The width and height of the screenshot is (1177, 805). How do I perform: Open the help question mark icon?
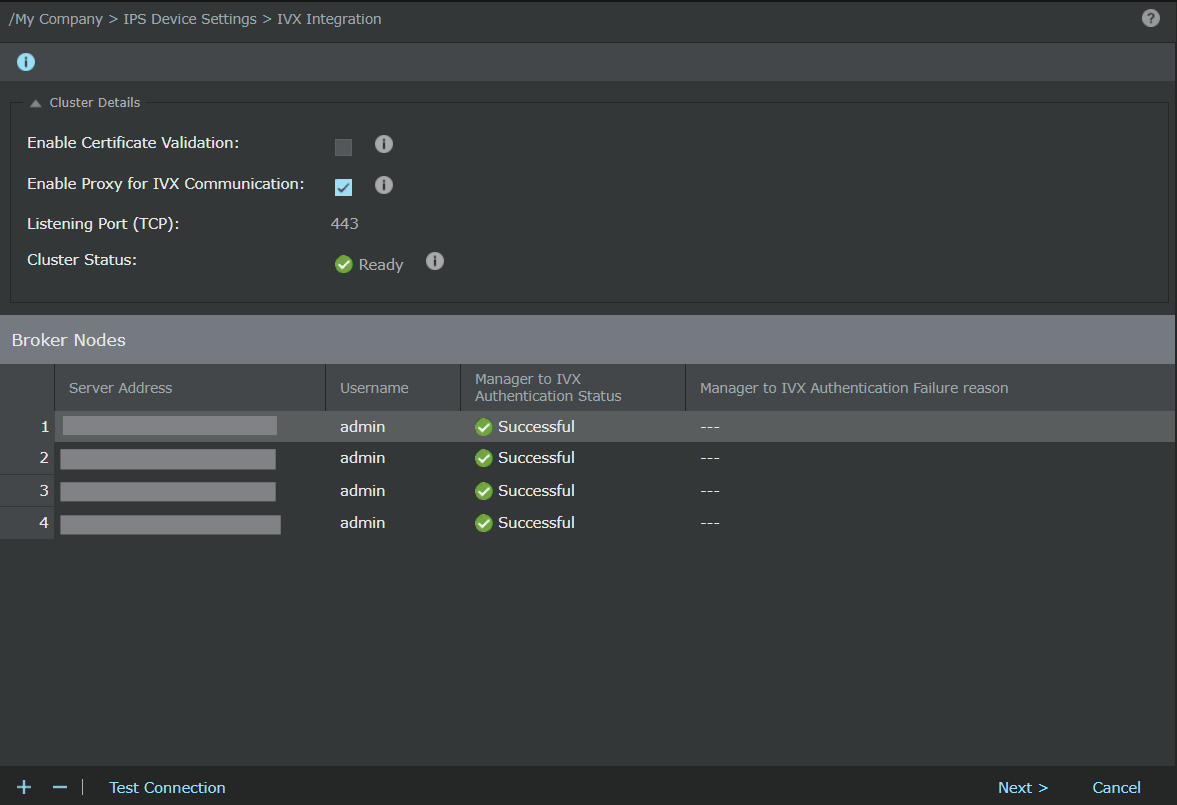1150,18
